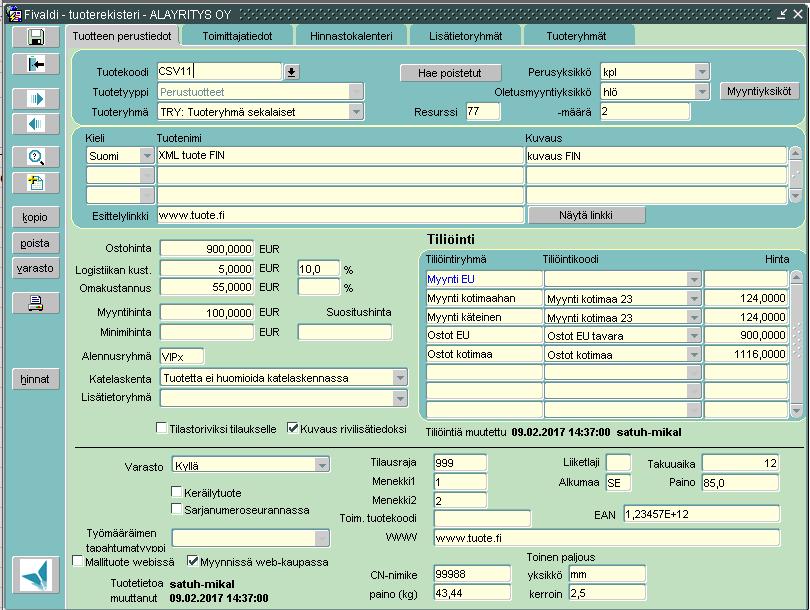Open Varasto dropdown showing Kyllä
The height and width of the screenshot is (610, 810).
point(322,465)
